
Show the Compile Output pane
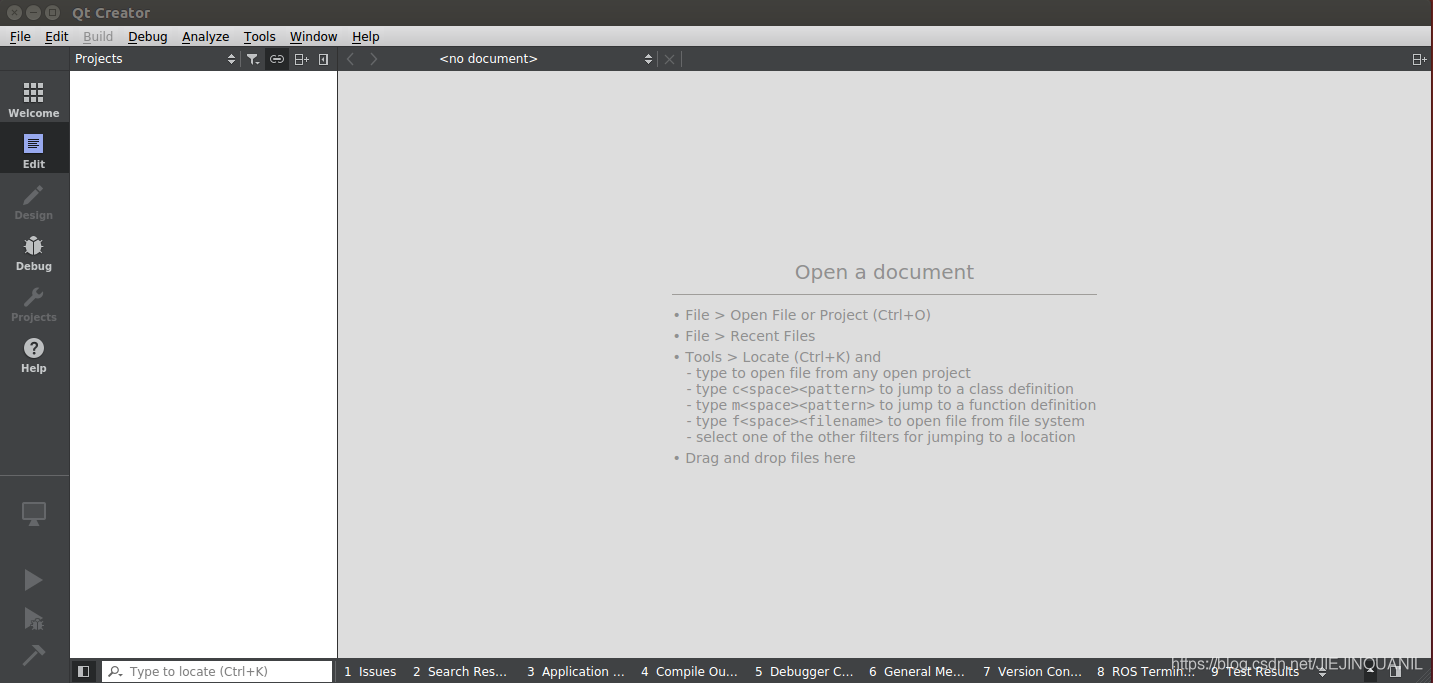689,672
